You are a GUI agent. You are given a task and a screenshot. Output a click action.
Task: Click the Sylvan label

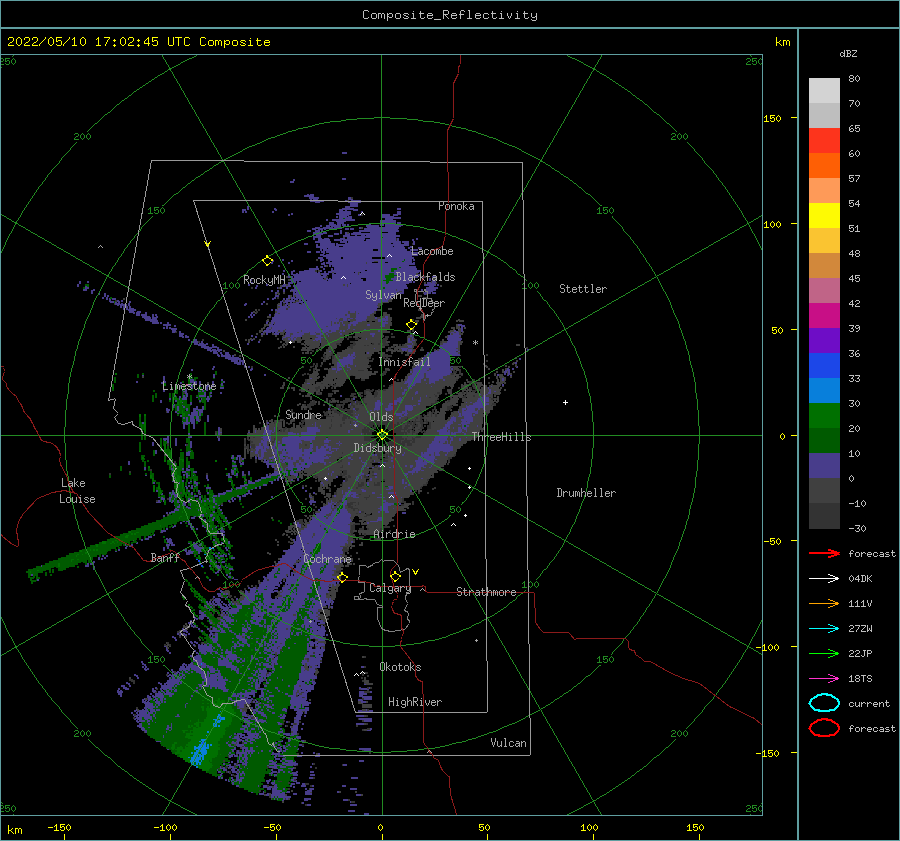point(383,296)
